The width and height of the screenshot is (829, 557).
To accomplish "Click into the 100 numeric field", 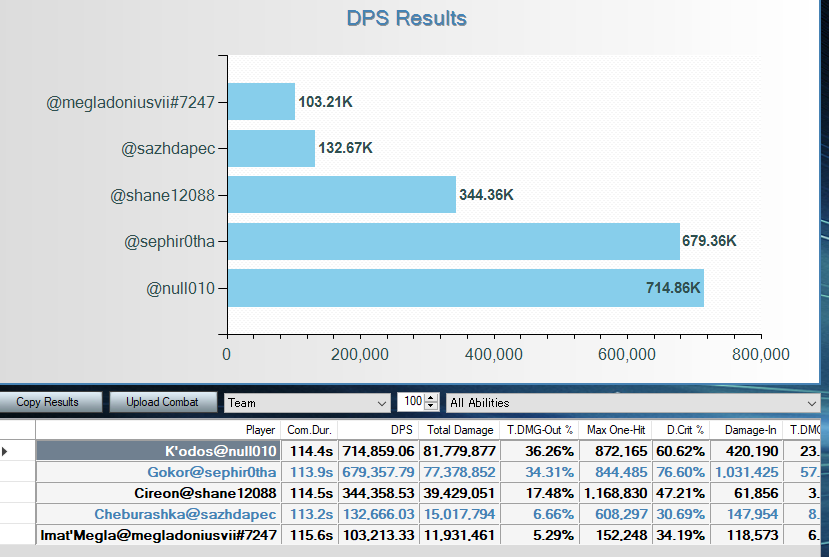I will coord(410,402).
